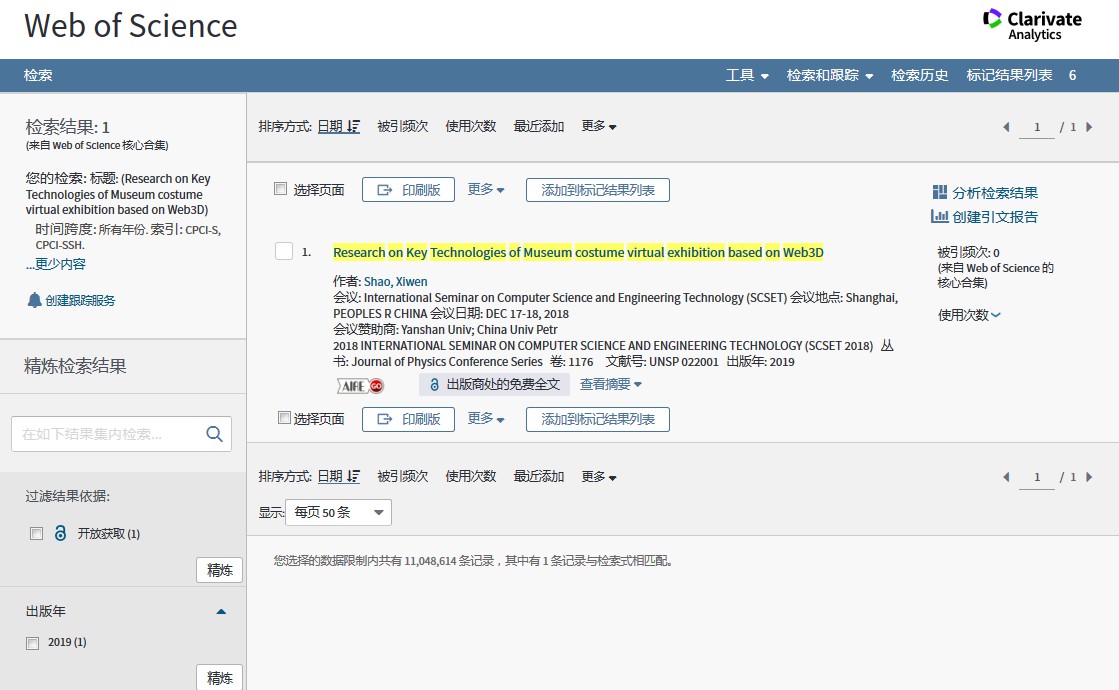Click the 分析检索结果 link
The height and width of the screenshot is (690, 1119).
[995, 193]
